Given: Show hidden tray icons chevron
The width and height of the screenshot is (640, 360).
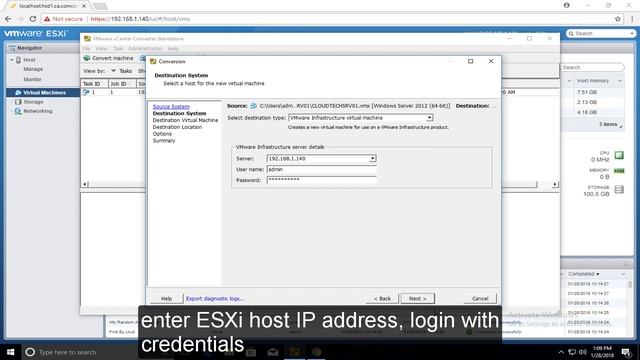Looking at the screenshot, I should coord(561,352).
